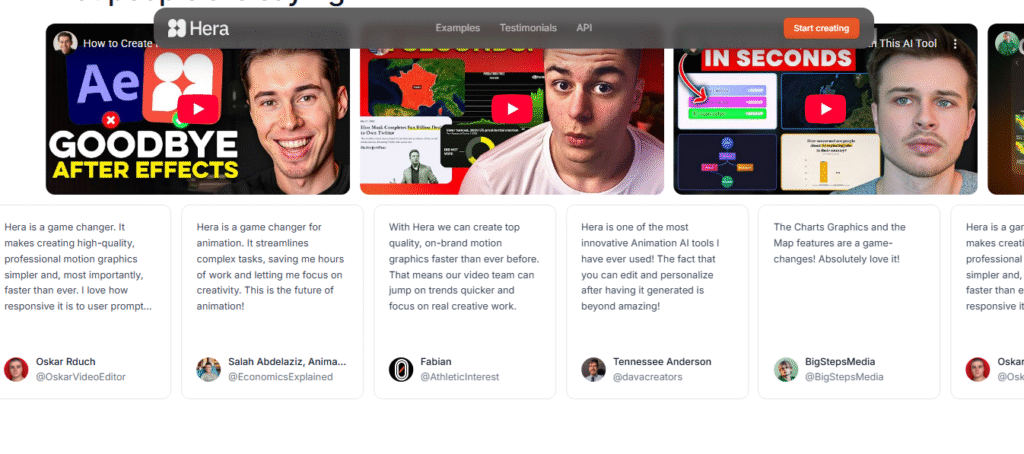1024x454 pixels.
Task: Click the orange Start creating button
Action: (x=820, y=28)
